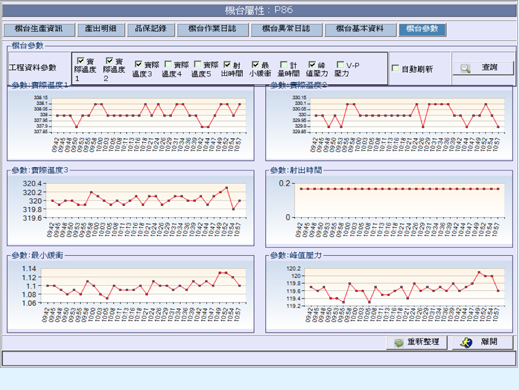Enable the 計量時間 checkbox
Screen dimensions: 519x390
pos(284,64)
